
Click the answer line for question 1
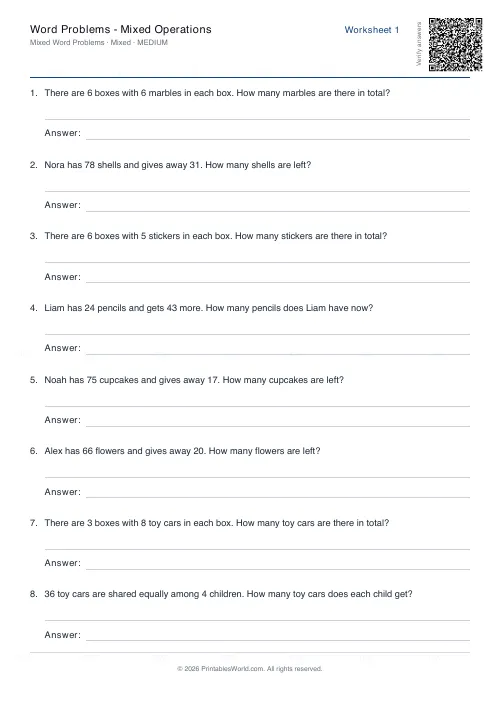coord(278,135)
